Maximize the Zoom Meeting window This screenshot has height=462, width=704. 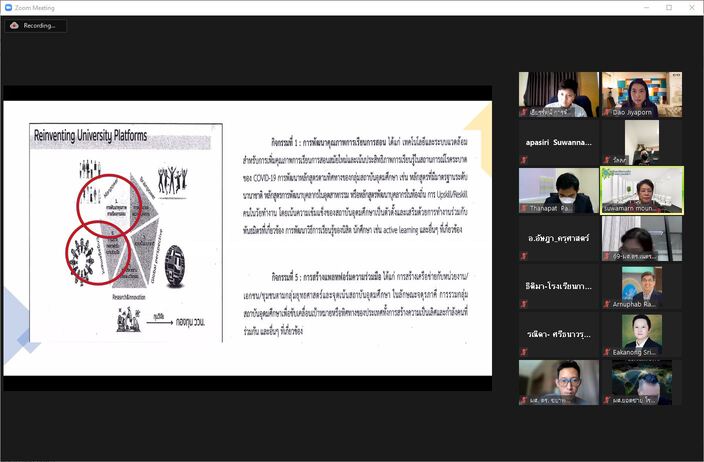coord(669,8)
